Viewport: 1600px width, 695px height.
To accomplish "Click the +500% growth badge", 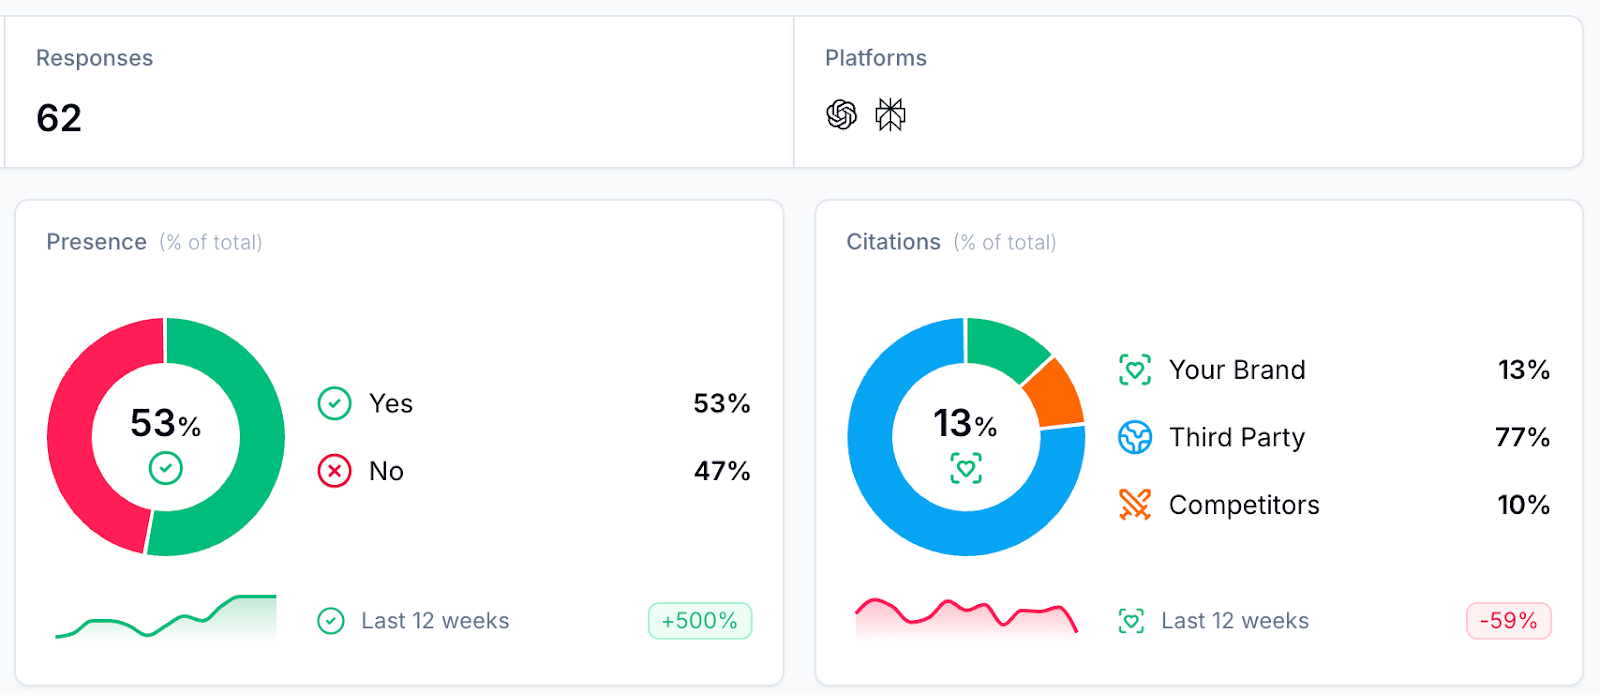I will pyautogui.click(x=700, y=620).
